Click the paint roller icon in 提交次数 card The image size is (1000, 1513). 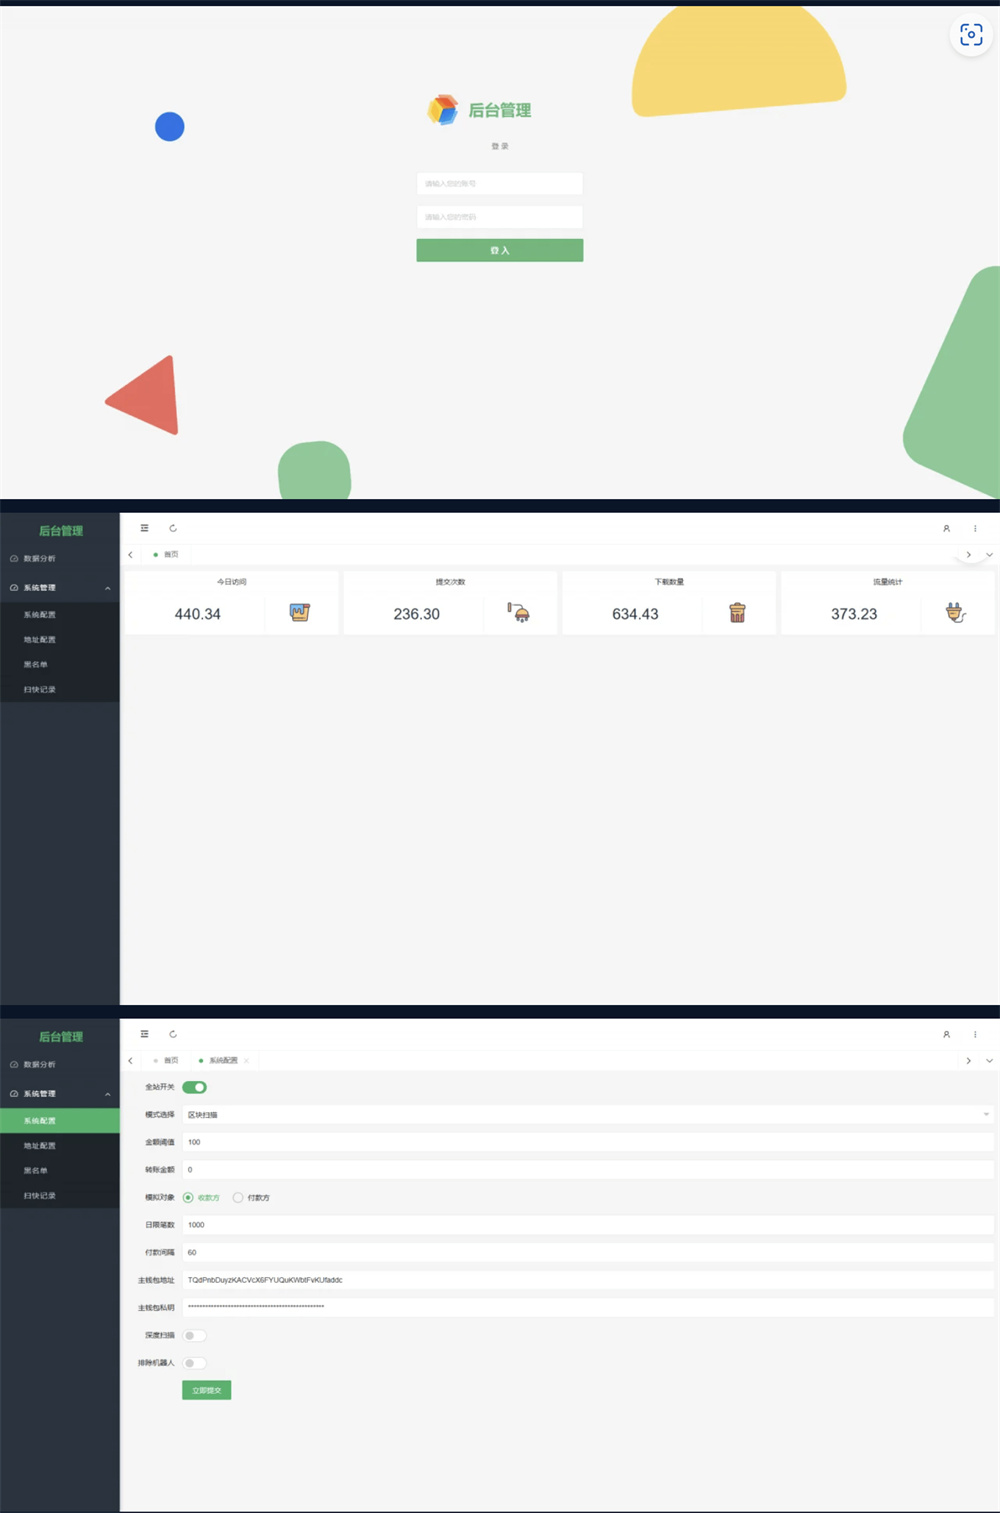point(518,613)
